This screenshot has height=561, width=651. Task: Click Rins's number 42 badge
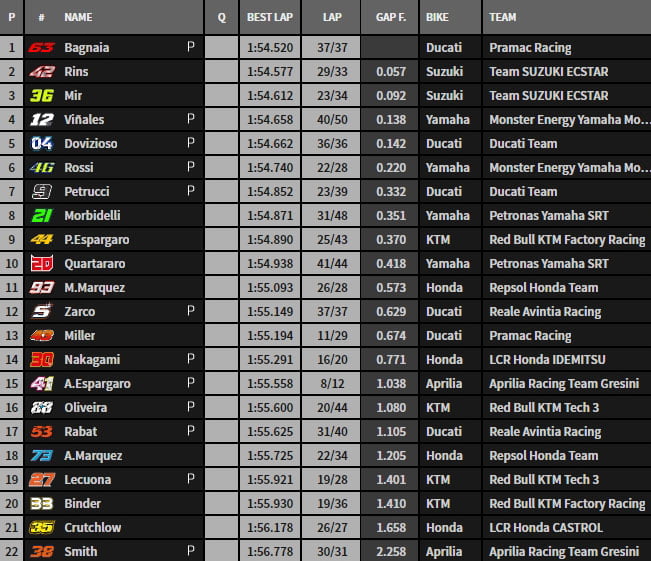pos(42,72)
